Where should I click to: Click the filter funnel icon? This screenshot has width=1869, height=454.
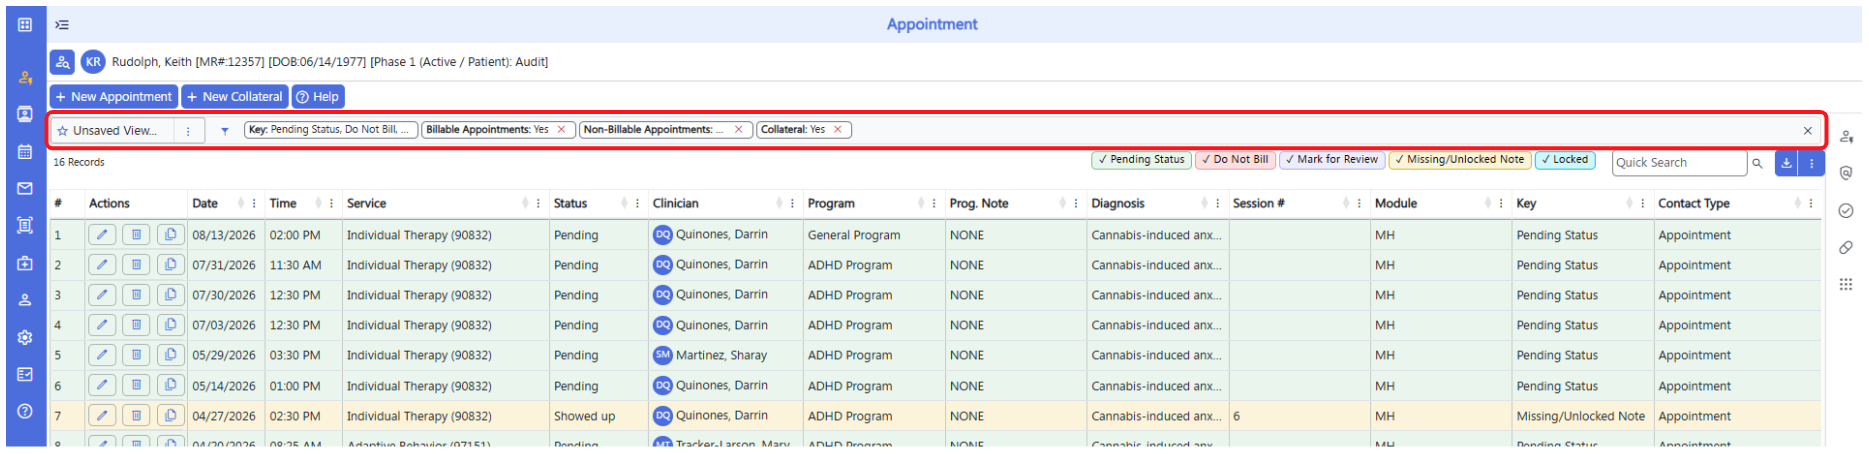click(225, 131)
